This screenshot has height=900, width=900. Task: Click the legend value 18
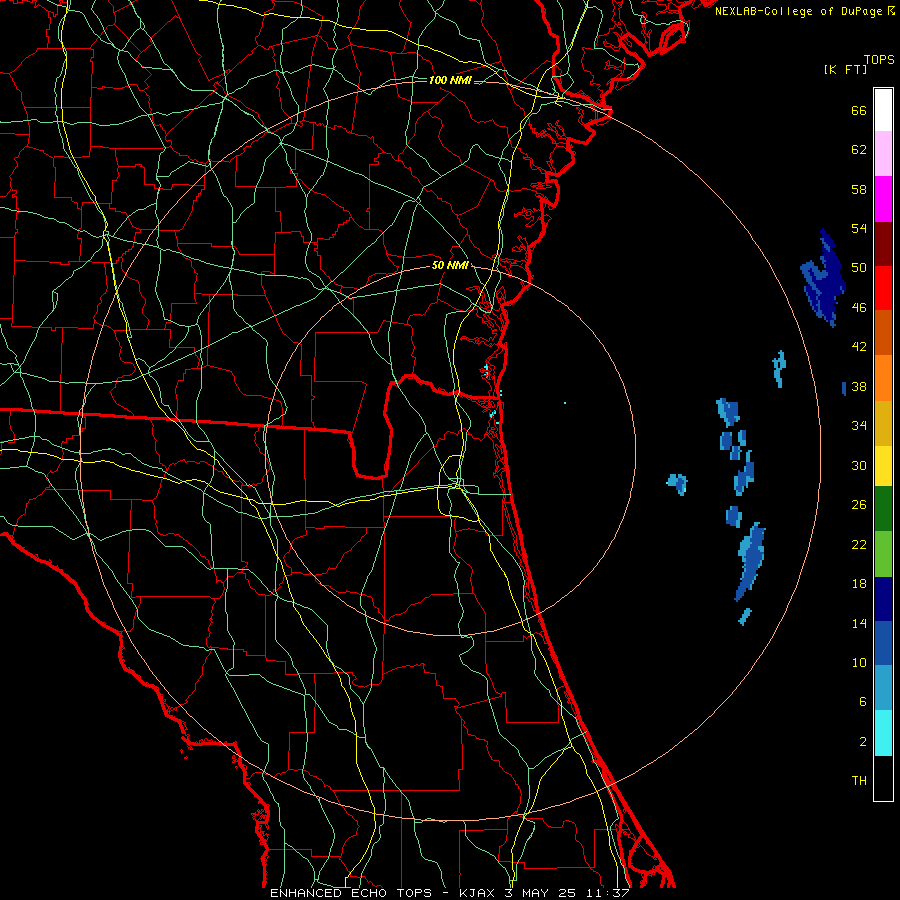859,584
